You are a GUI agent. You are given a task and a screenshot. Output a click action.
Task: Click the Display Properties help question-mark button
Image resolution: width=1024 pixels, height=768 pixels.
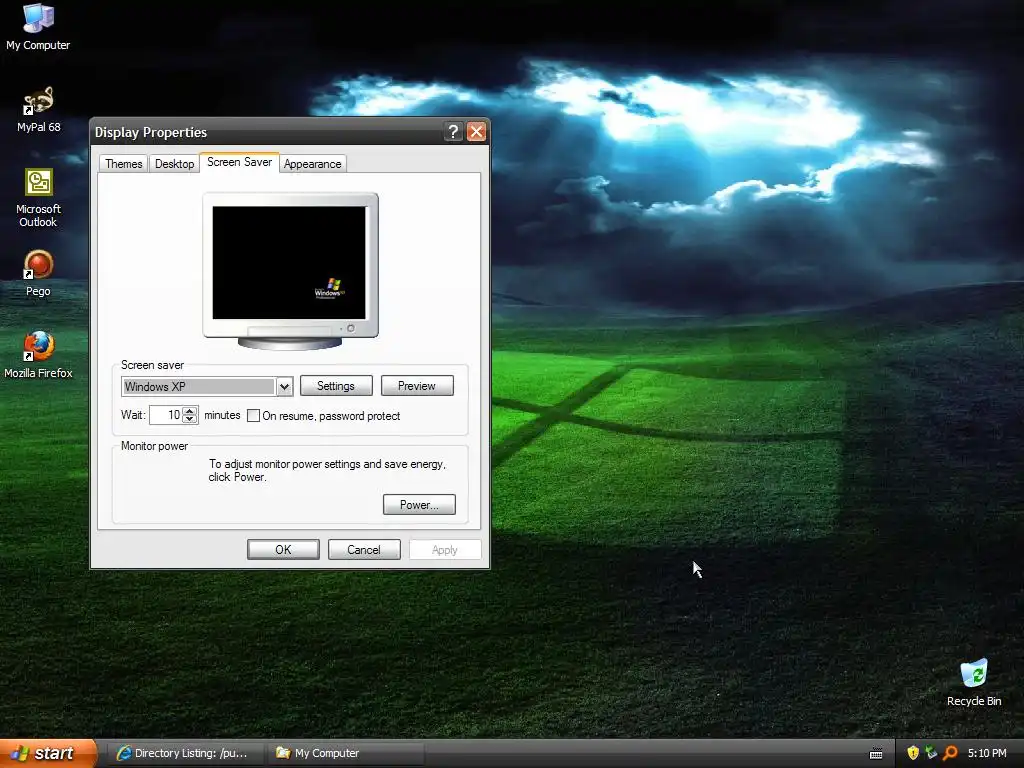pos(453,132)
